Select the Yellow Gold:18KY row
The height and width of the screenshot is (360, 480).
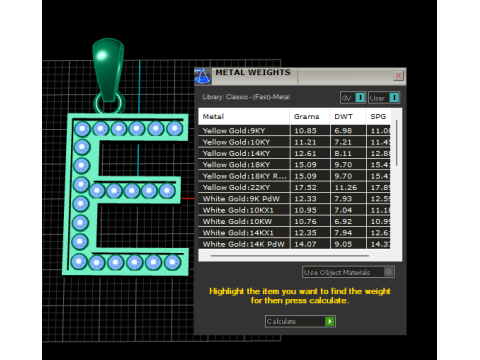pyautogui.click(x=294, y=165)
